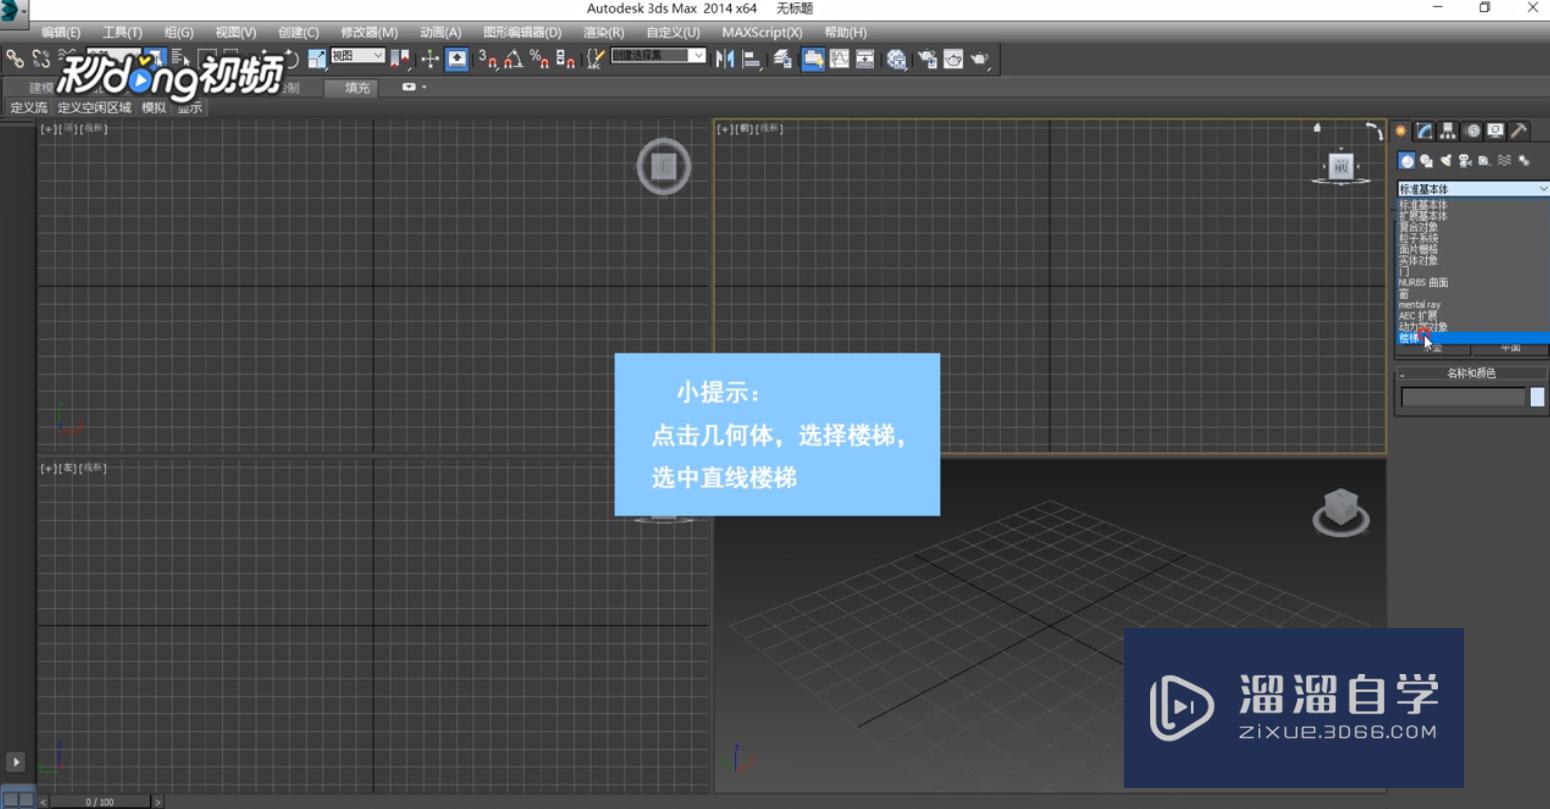
Task: Click the Render teapot icon
Action: tap(979, 59)
